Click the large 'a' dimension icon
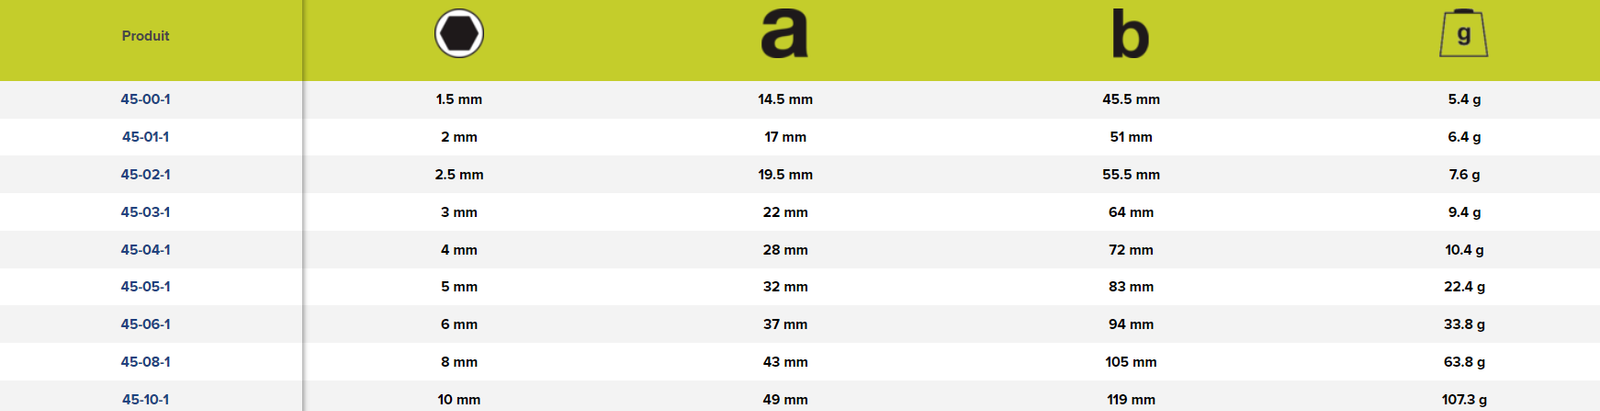This screenshot has width=1600, height=411. [x=784, y=35]
